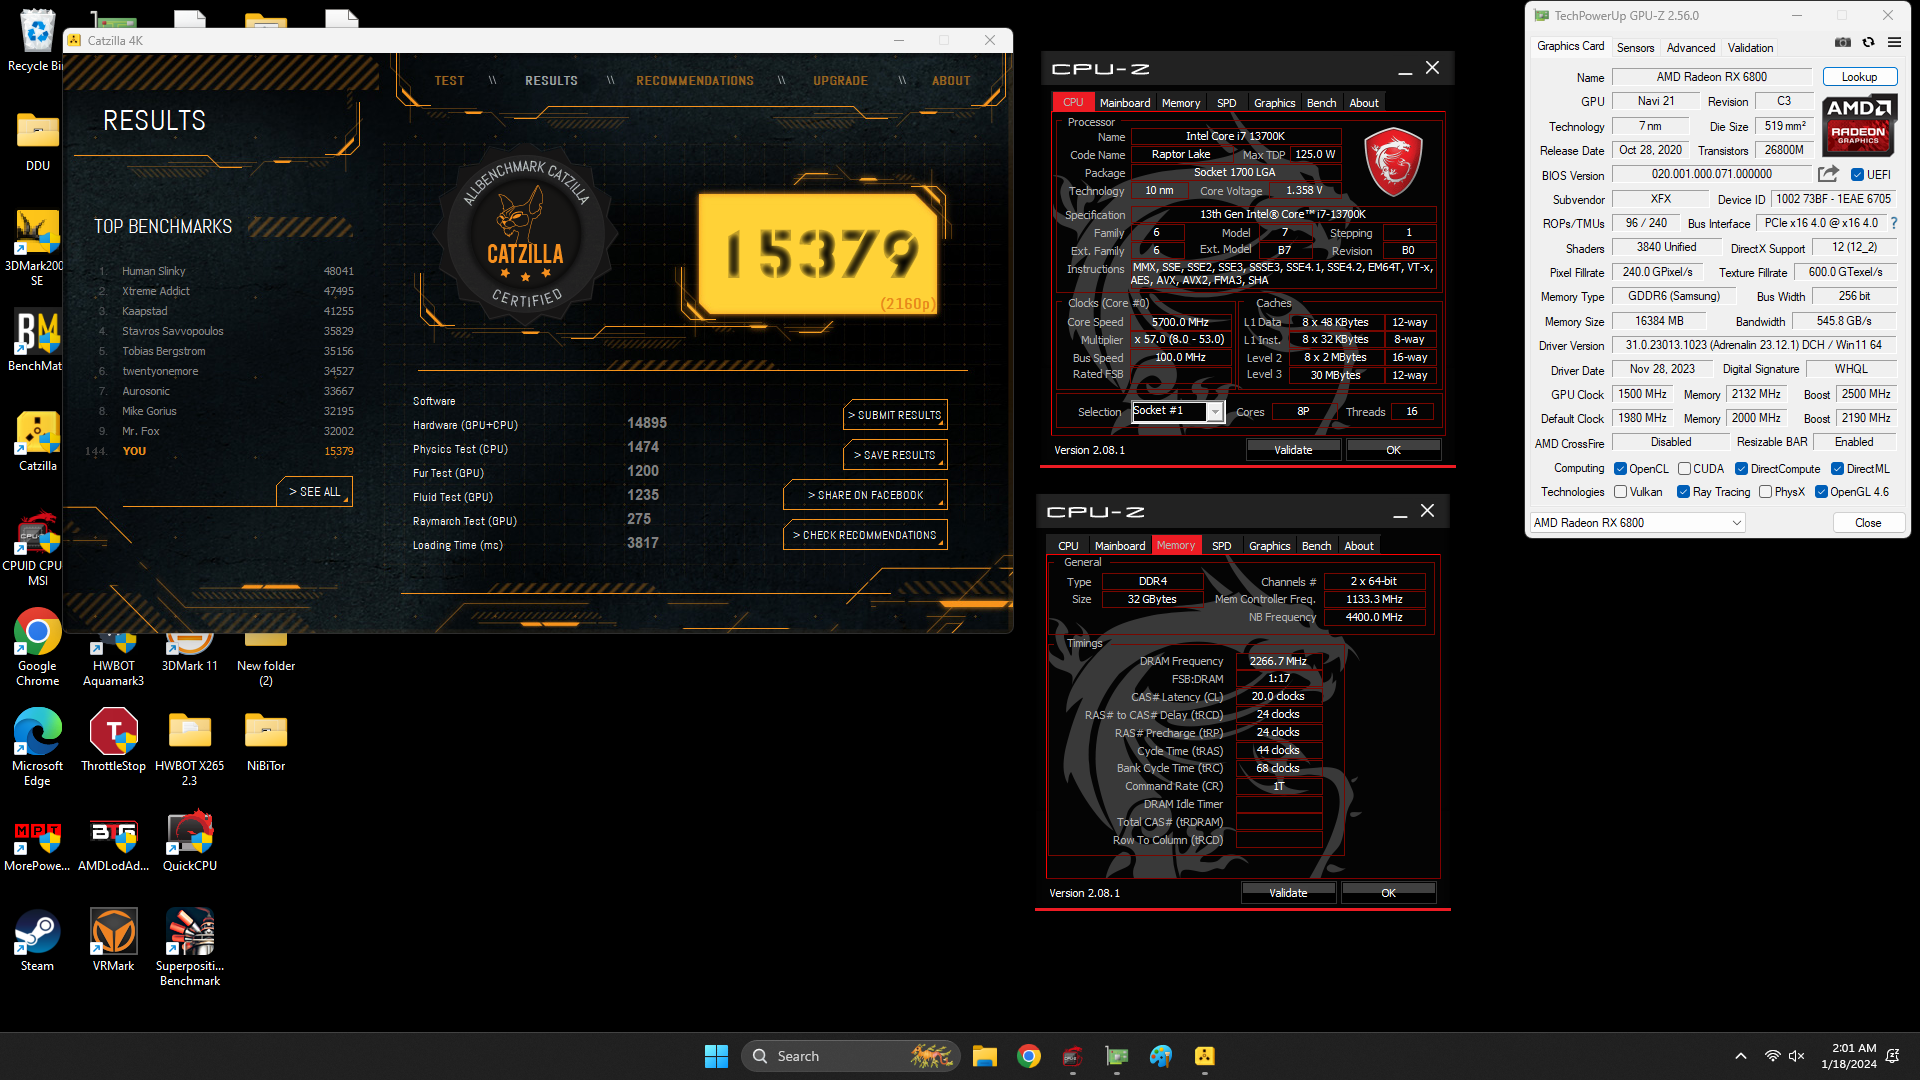Expand the AMD Radeon RX 6800 GPU selector
Viewport: 1920px width, 1080px height.
tap(1637, 523)
